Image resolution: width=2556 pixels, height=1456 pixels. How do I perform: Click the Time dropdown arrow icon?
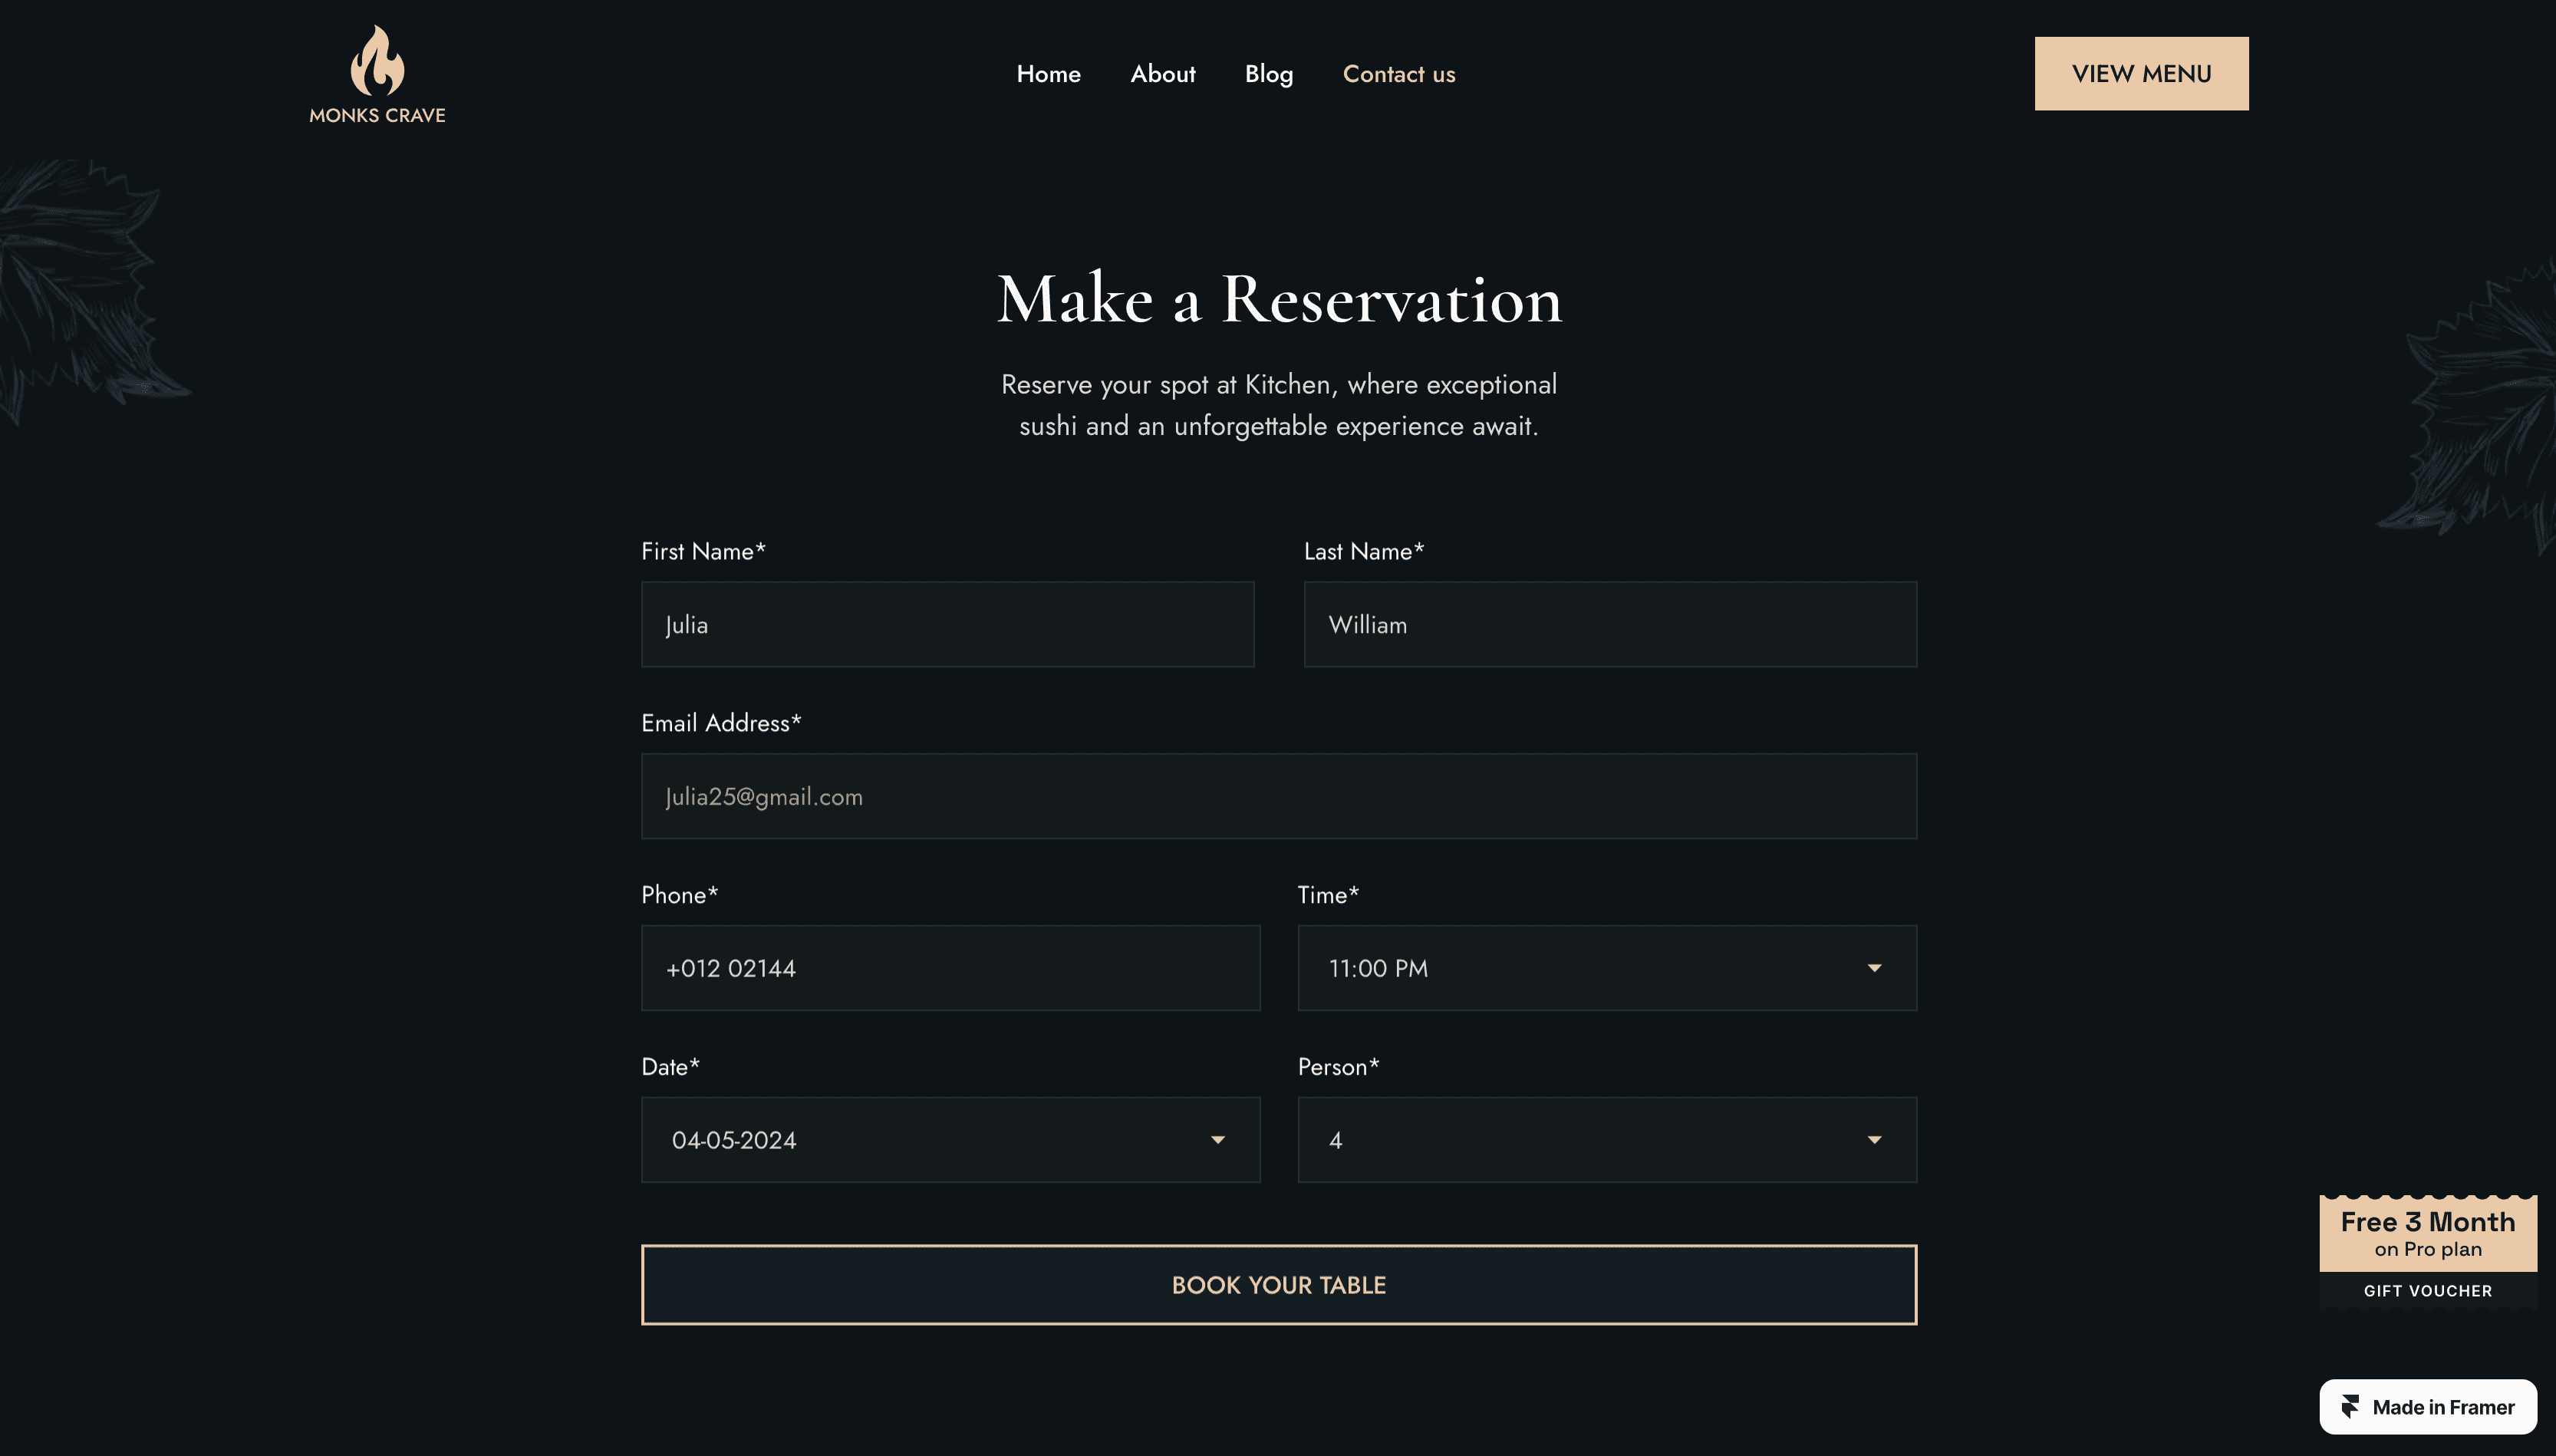click(1874, 968)
